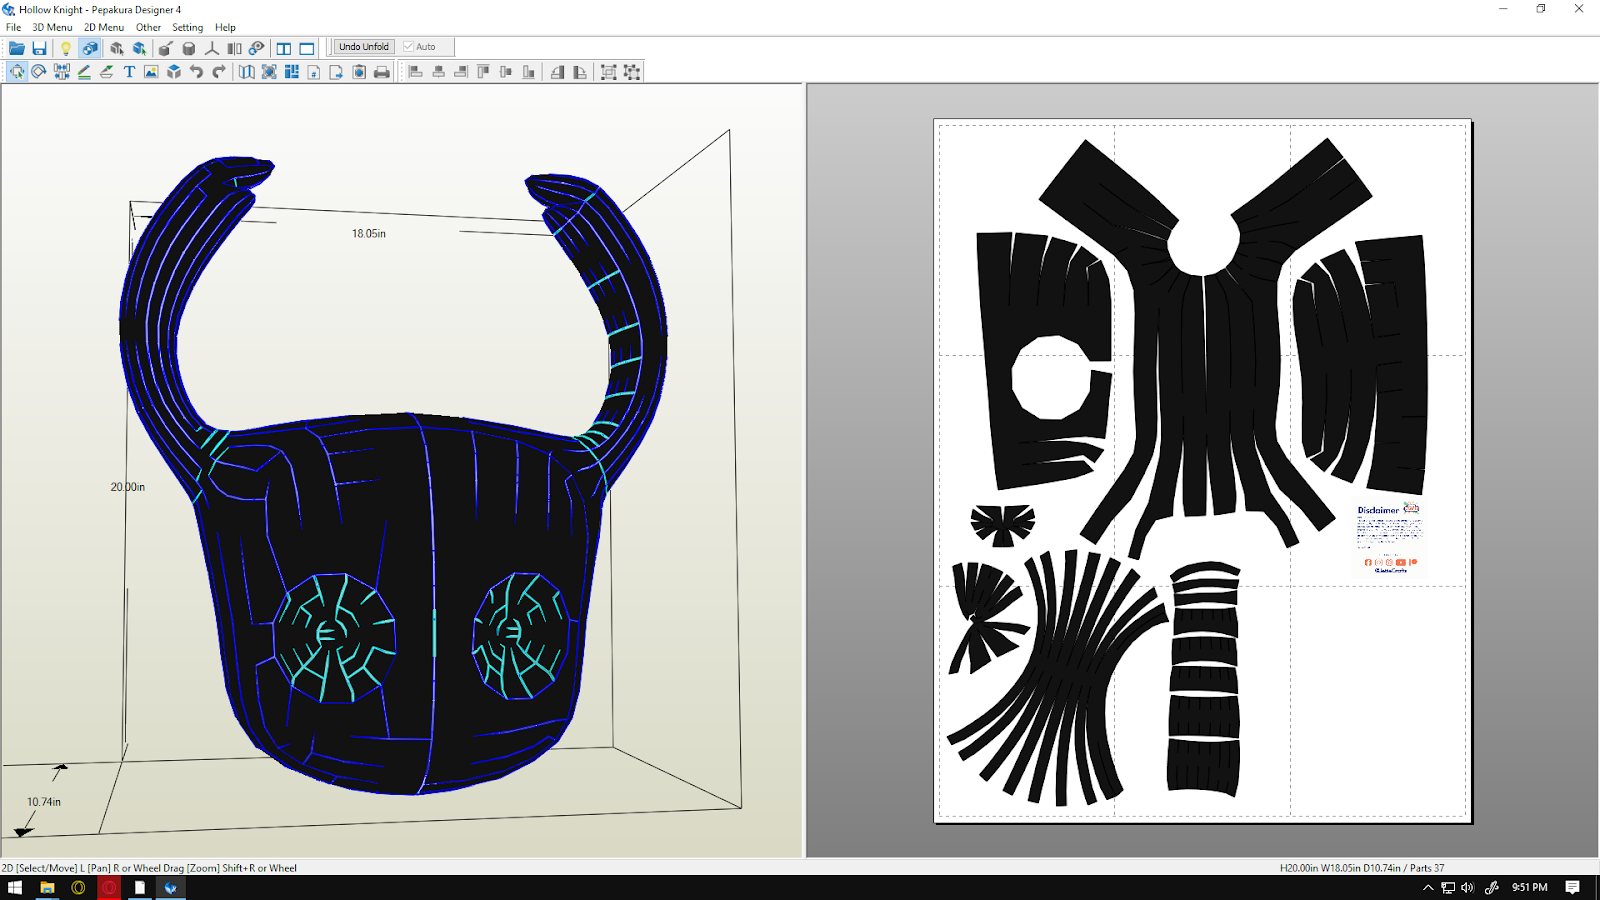Open the Setting menu
Screen dimensions: 1600x900
187,27
